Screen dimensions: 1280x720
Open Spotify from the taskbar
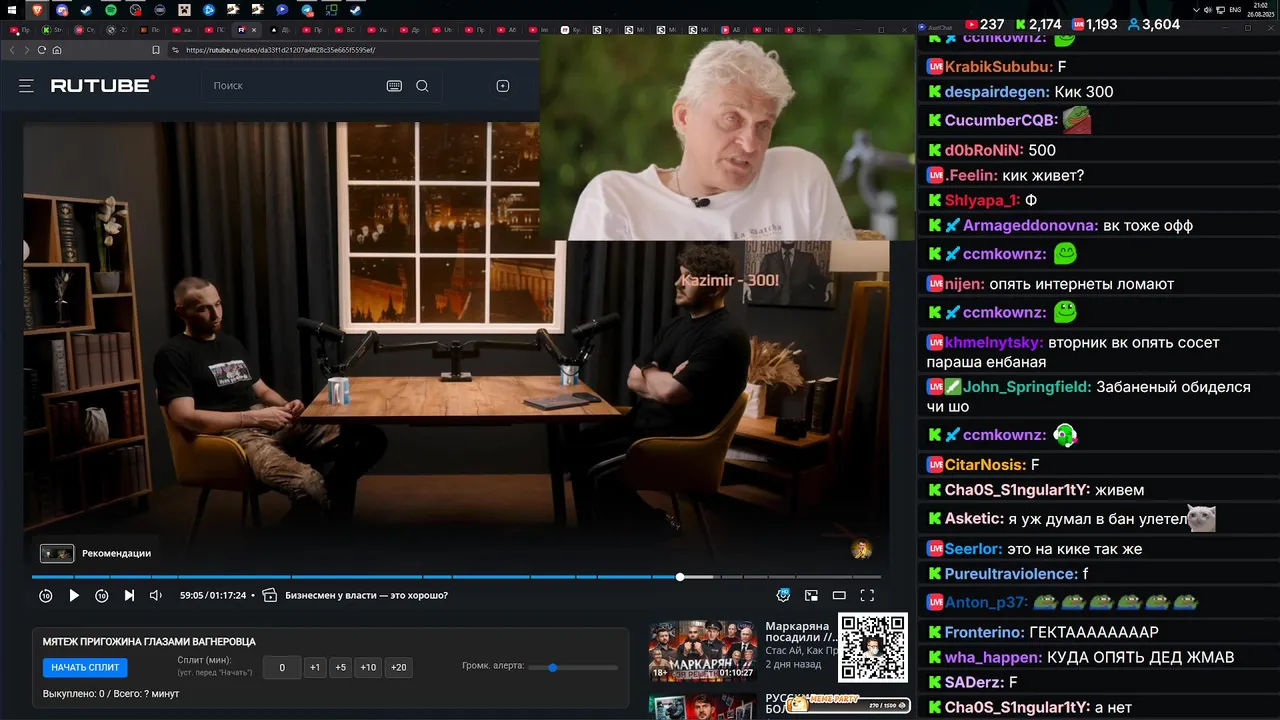[110, 10]
